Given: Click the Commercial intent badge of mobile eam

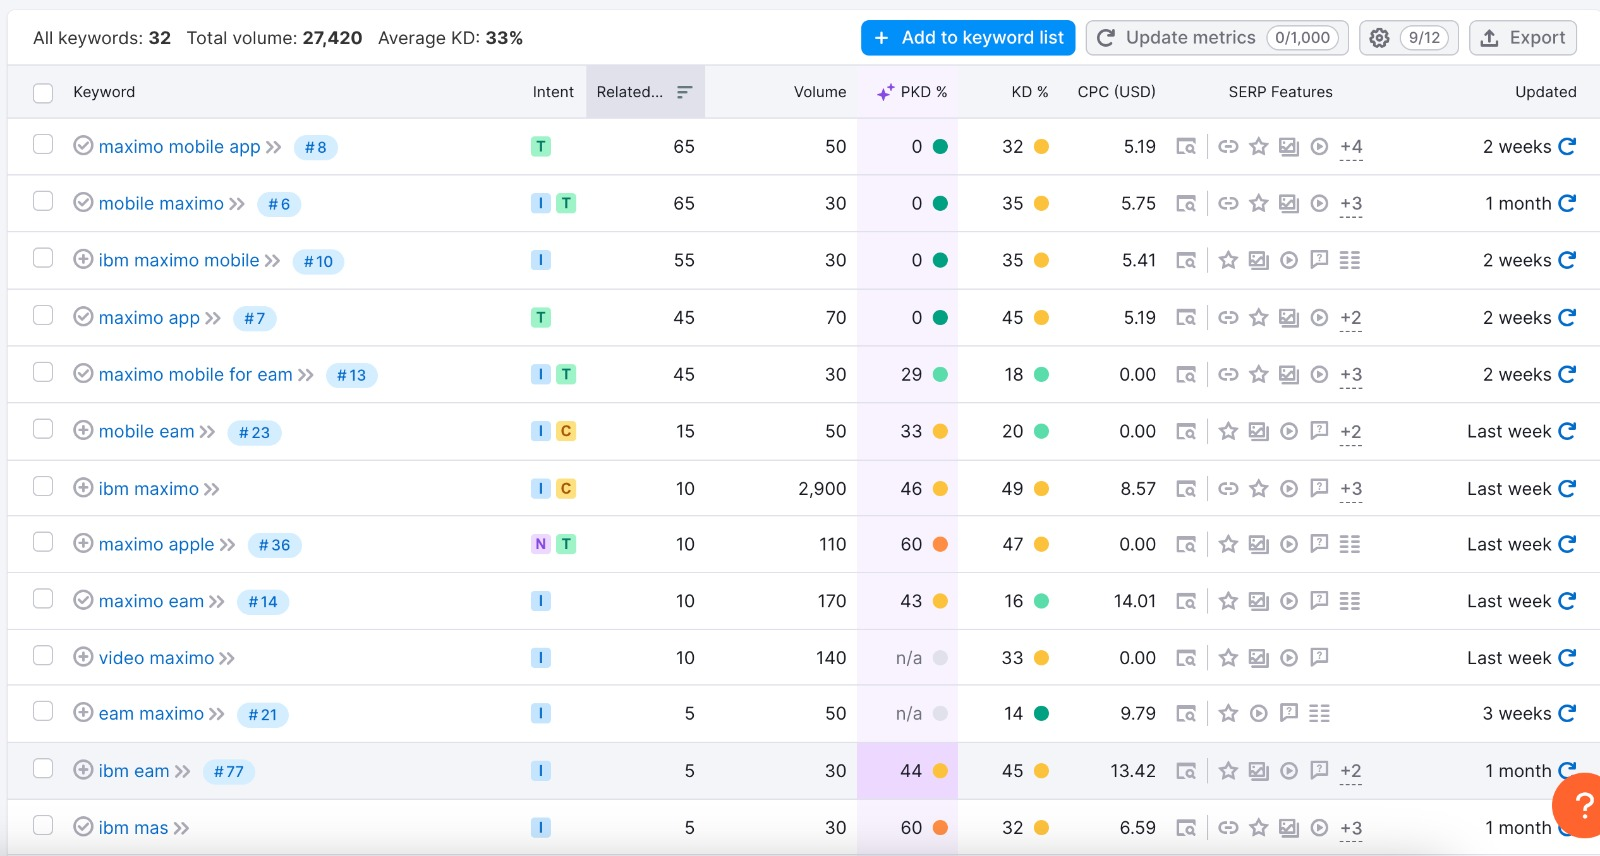Looking at the screenshot, I should (566, 431).
